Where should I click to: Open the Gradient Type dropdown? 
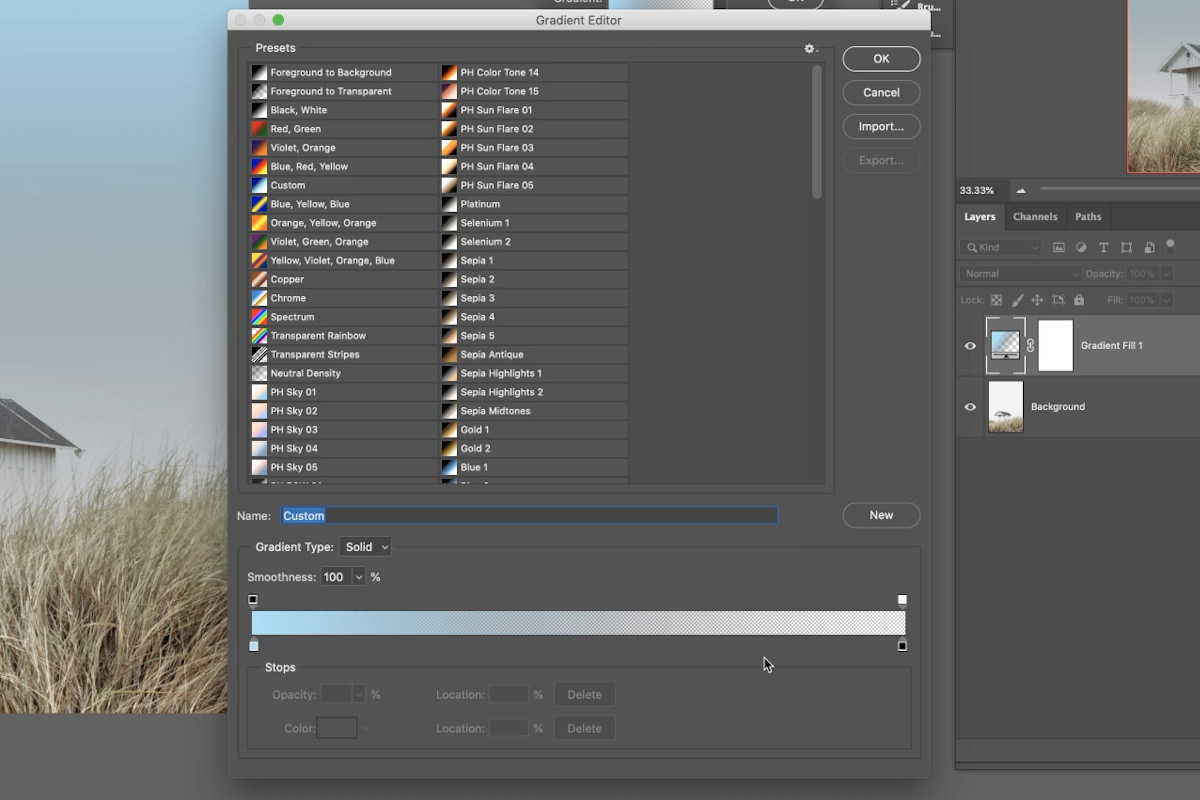[x=366, y=547]
